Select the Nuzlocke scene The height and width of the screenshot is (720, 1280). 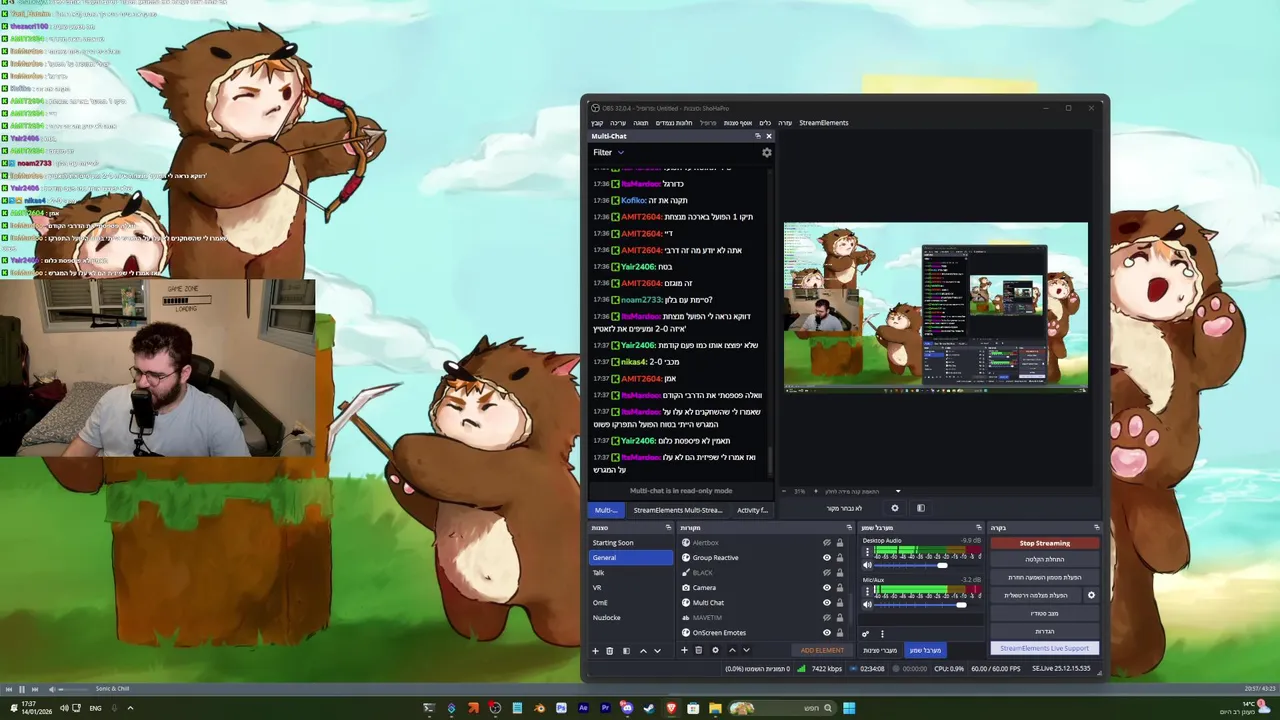[632, 618]
